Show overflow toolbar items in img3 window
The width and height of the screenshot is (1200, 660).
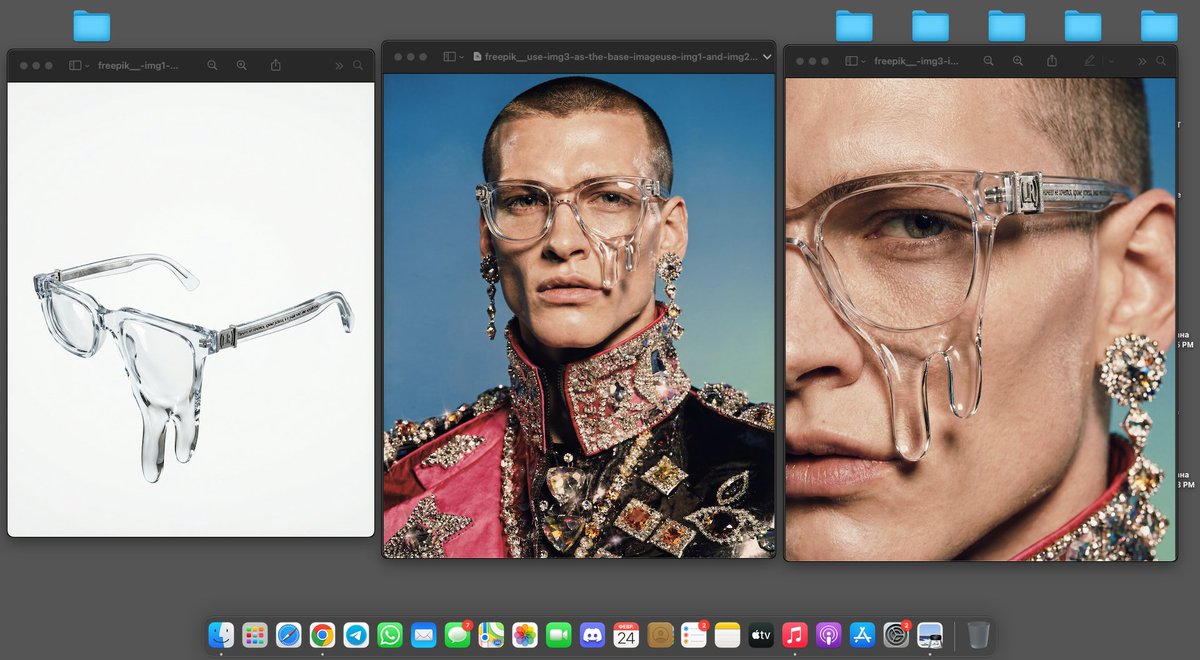click(1141, 61)
